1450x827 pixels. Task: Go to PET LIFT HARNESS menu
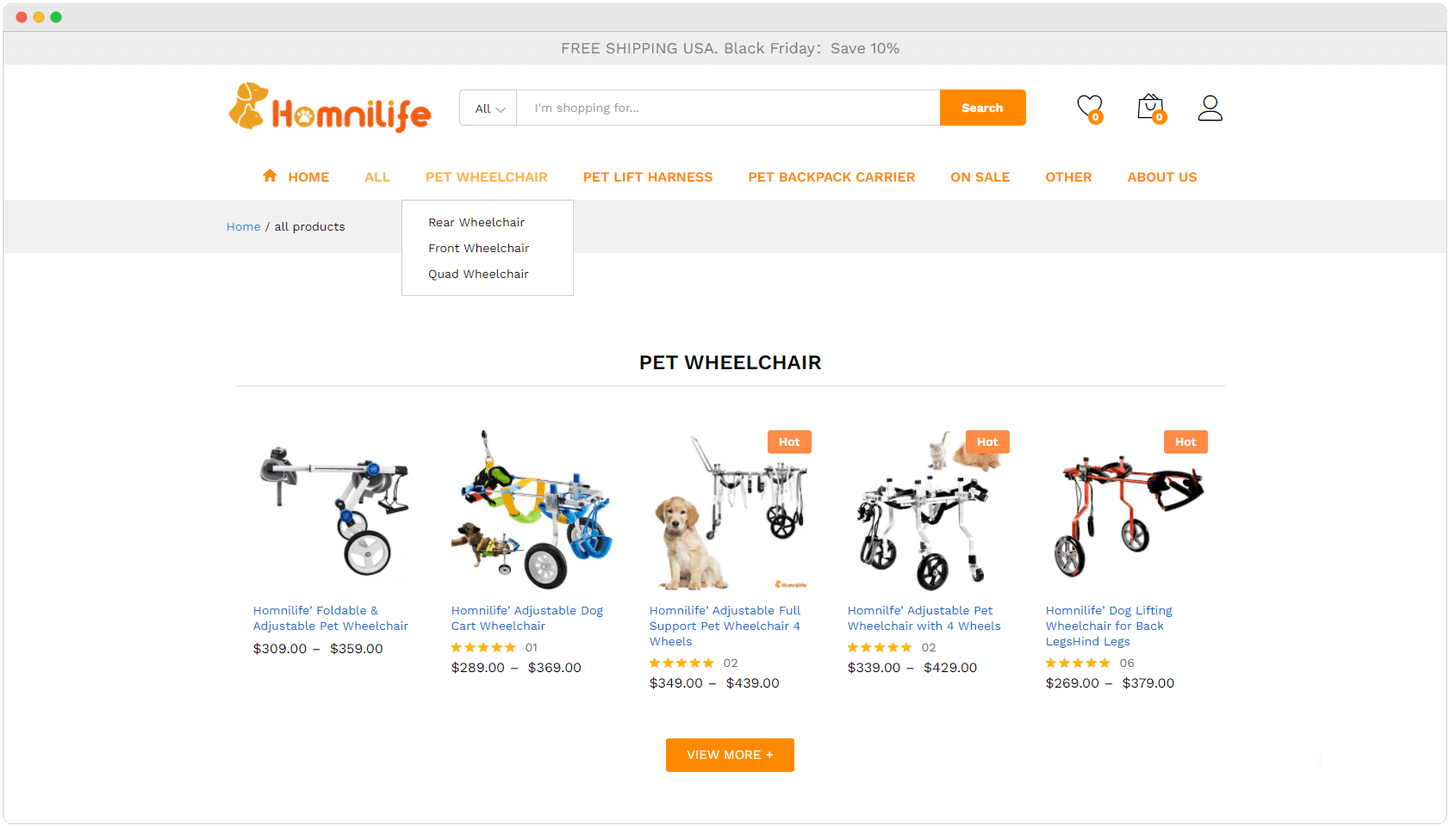coord(648,177)
